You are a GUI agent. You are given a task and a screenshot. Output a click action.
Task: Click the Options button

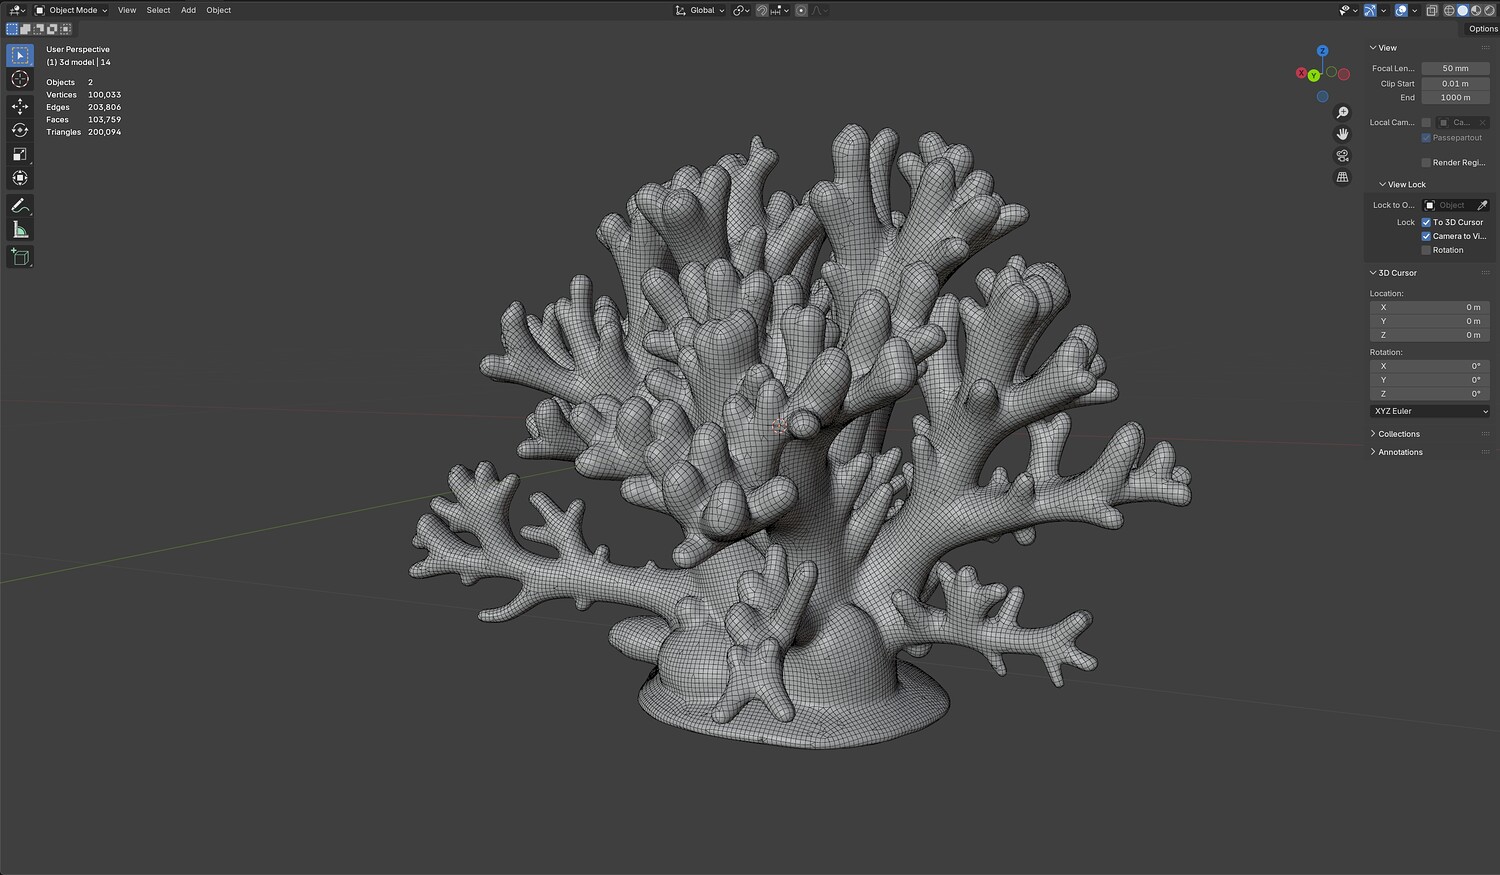(1483, 29)
